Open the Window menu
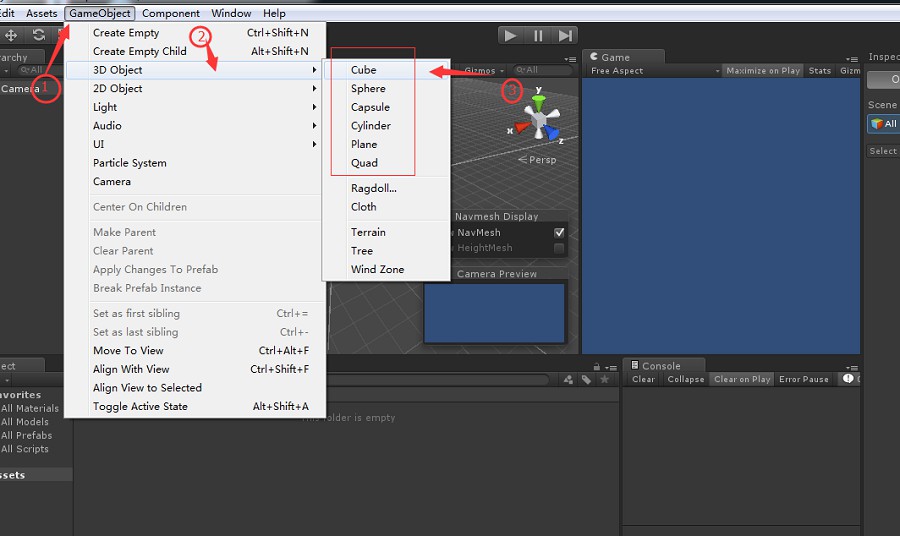900x536 pixels. pos(231,13)
